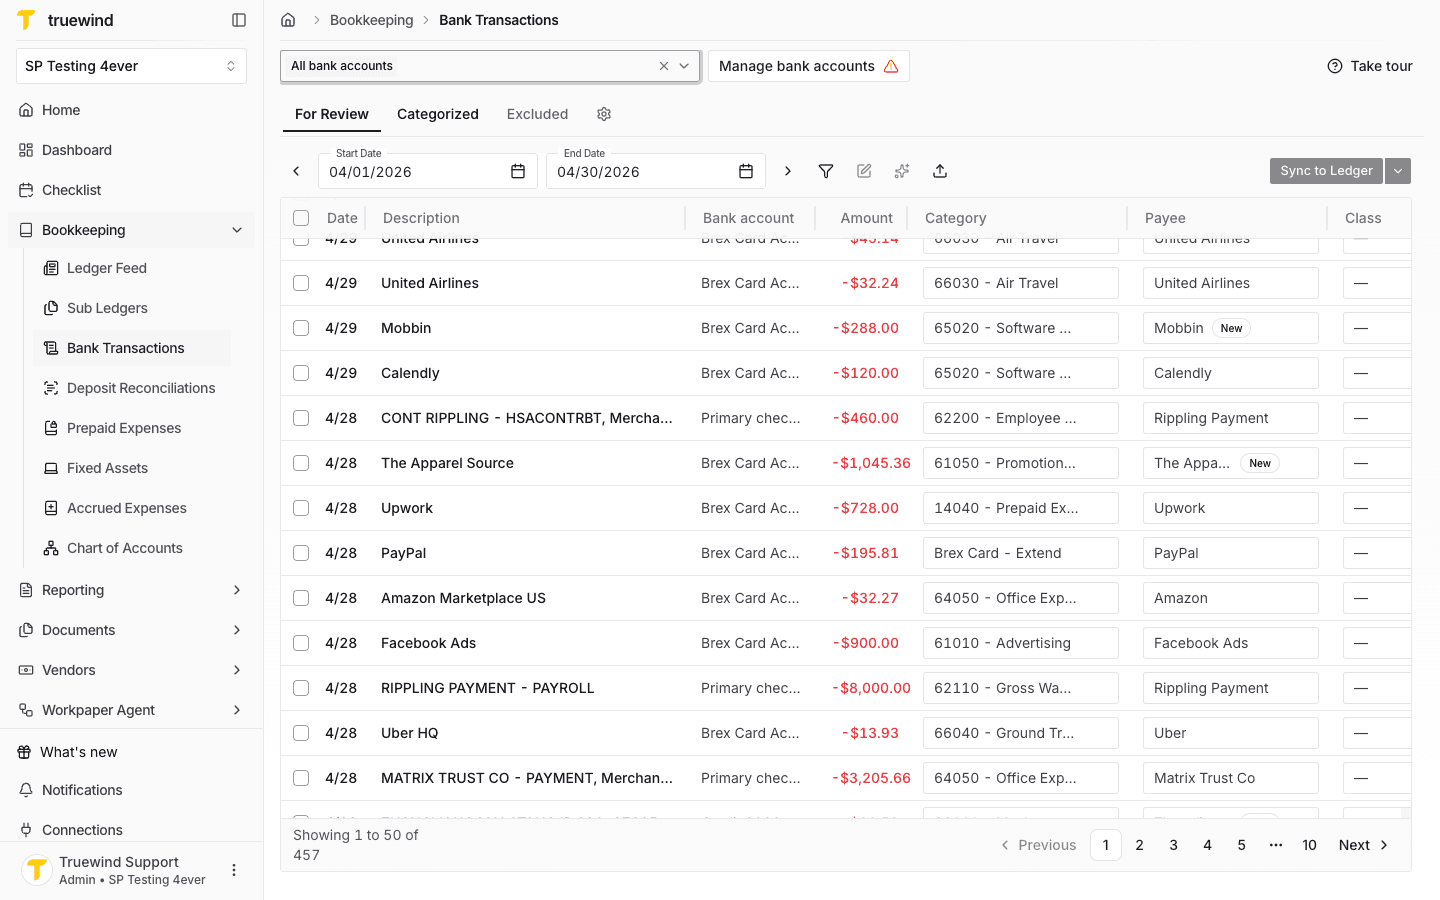Viewport: 1440px width, 900px height.
Task: Click the bulk edit pencil icon
Action: click(x=864, y=171)
